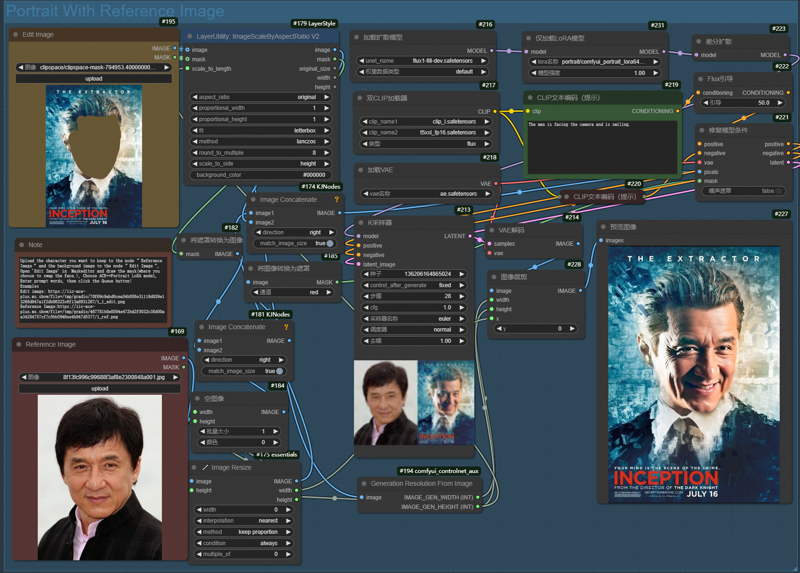Open interpolation nearest combo in Image Resize
This screenshot has height=573, width=800.
(244, 521)
